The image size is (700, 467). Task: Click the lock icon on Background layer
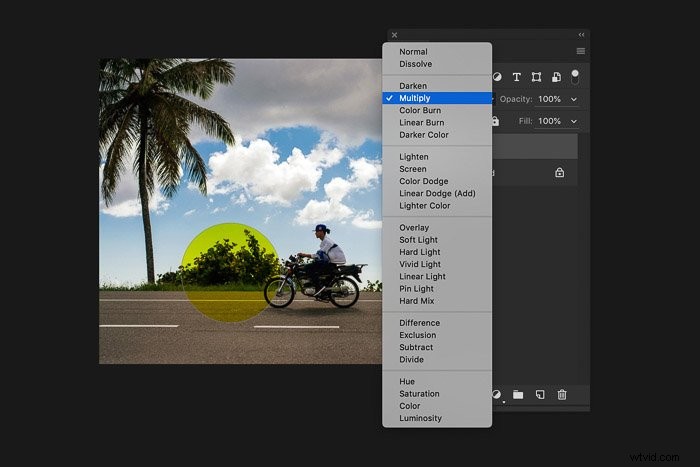click(559, 172)
